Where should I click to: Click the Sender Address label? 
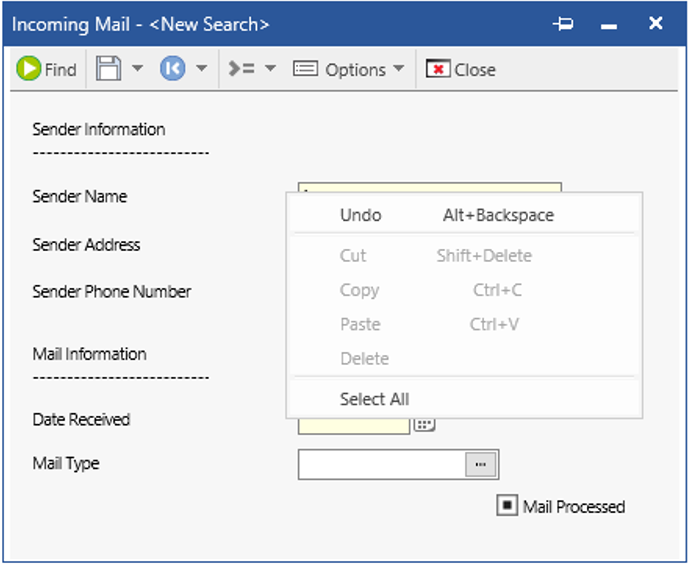pyautogui.click(x=86, y=245)
